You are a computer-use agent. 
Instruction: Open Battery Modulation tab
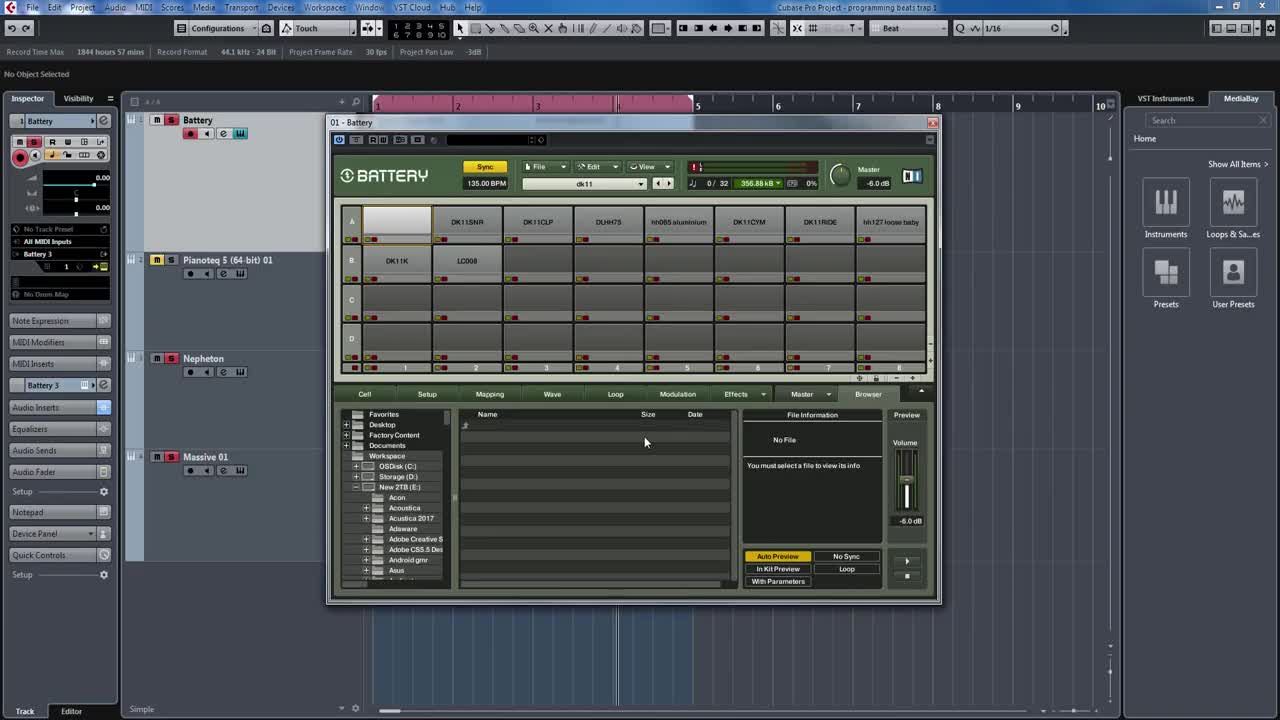tap(677, 394)
